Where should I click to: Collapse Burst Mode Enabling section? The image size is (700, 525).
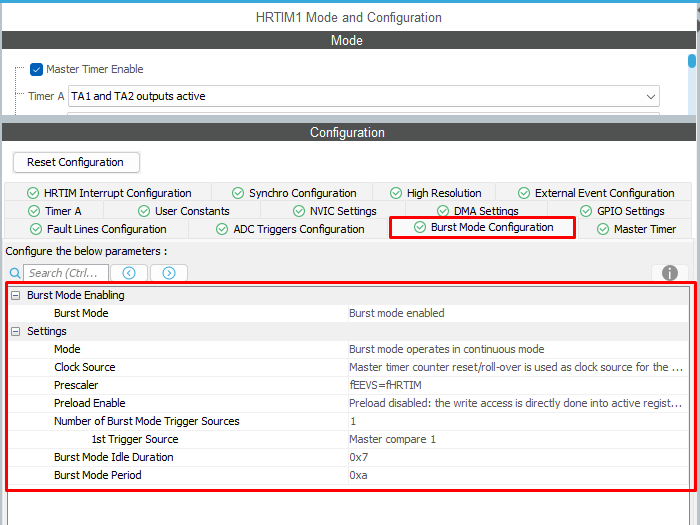click(x=16, y=295)
